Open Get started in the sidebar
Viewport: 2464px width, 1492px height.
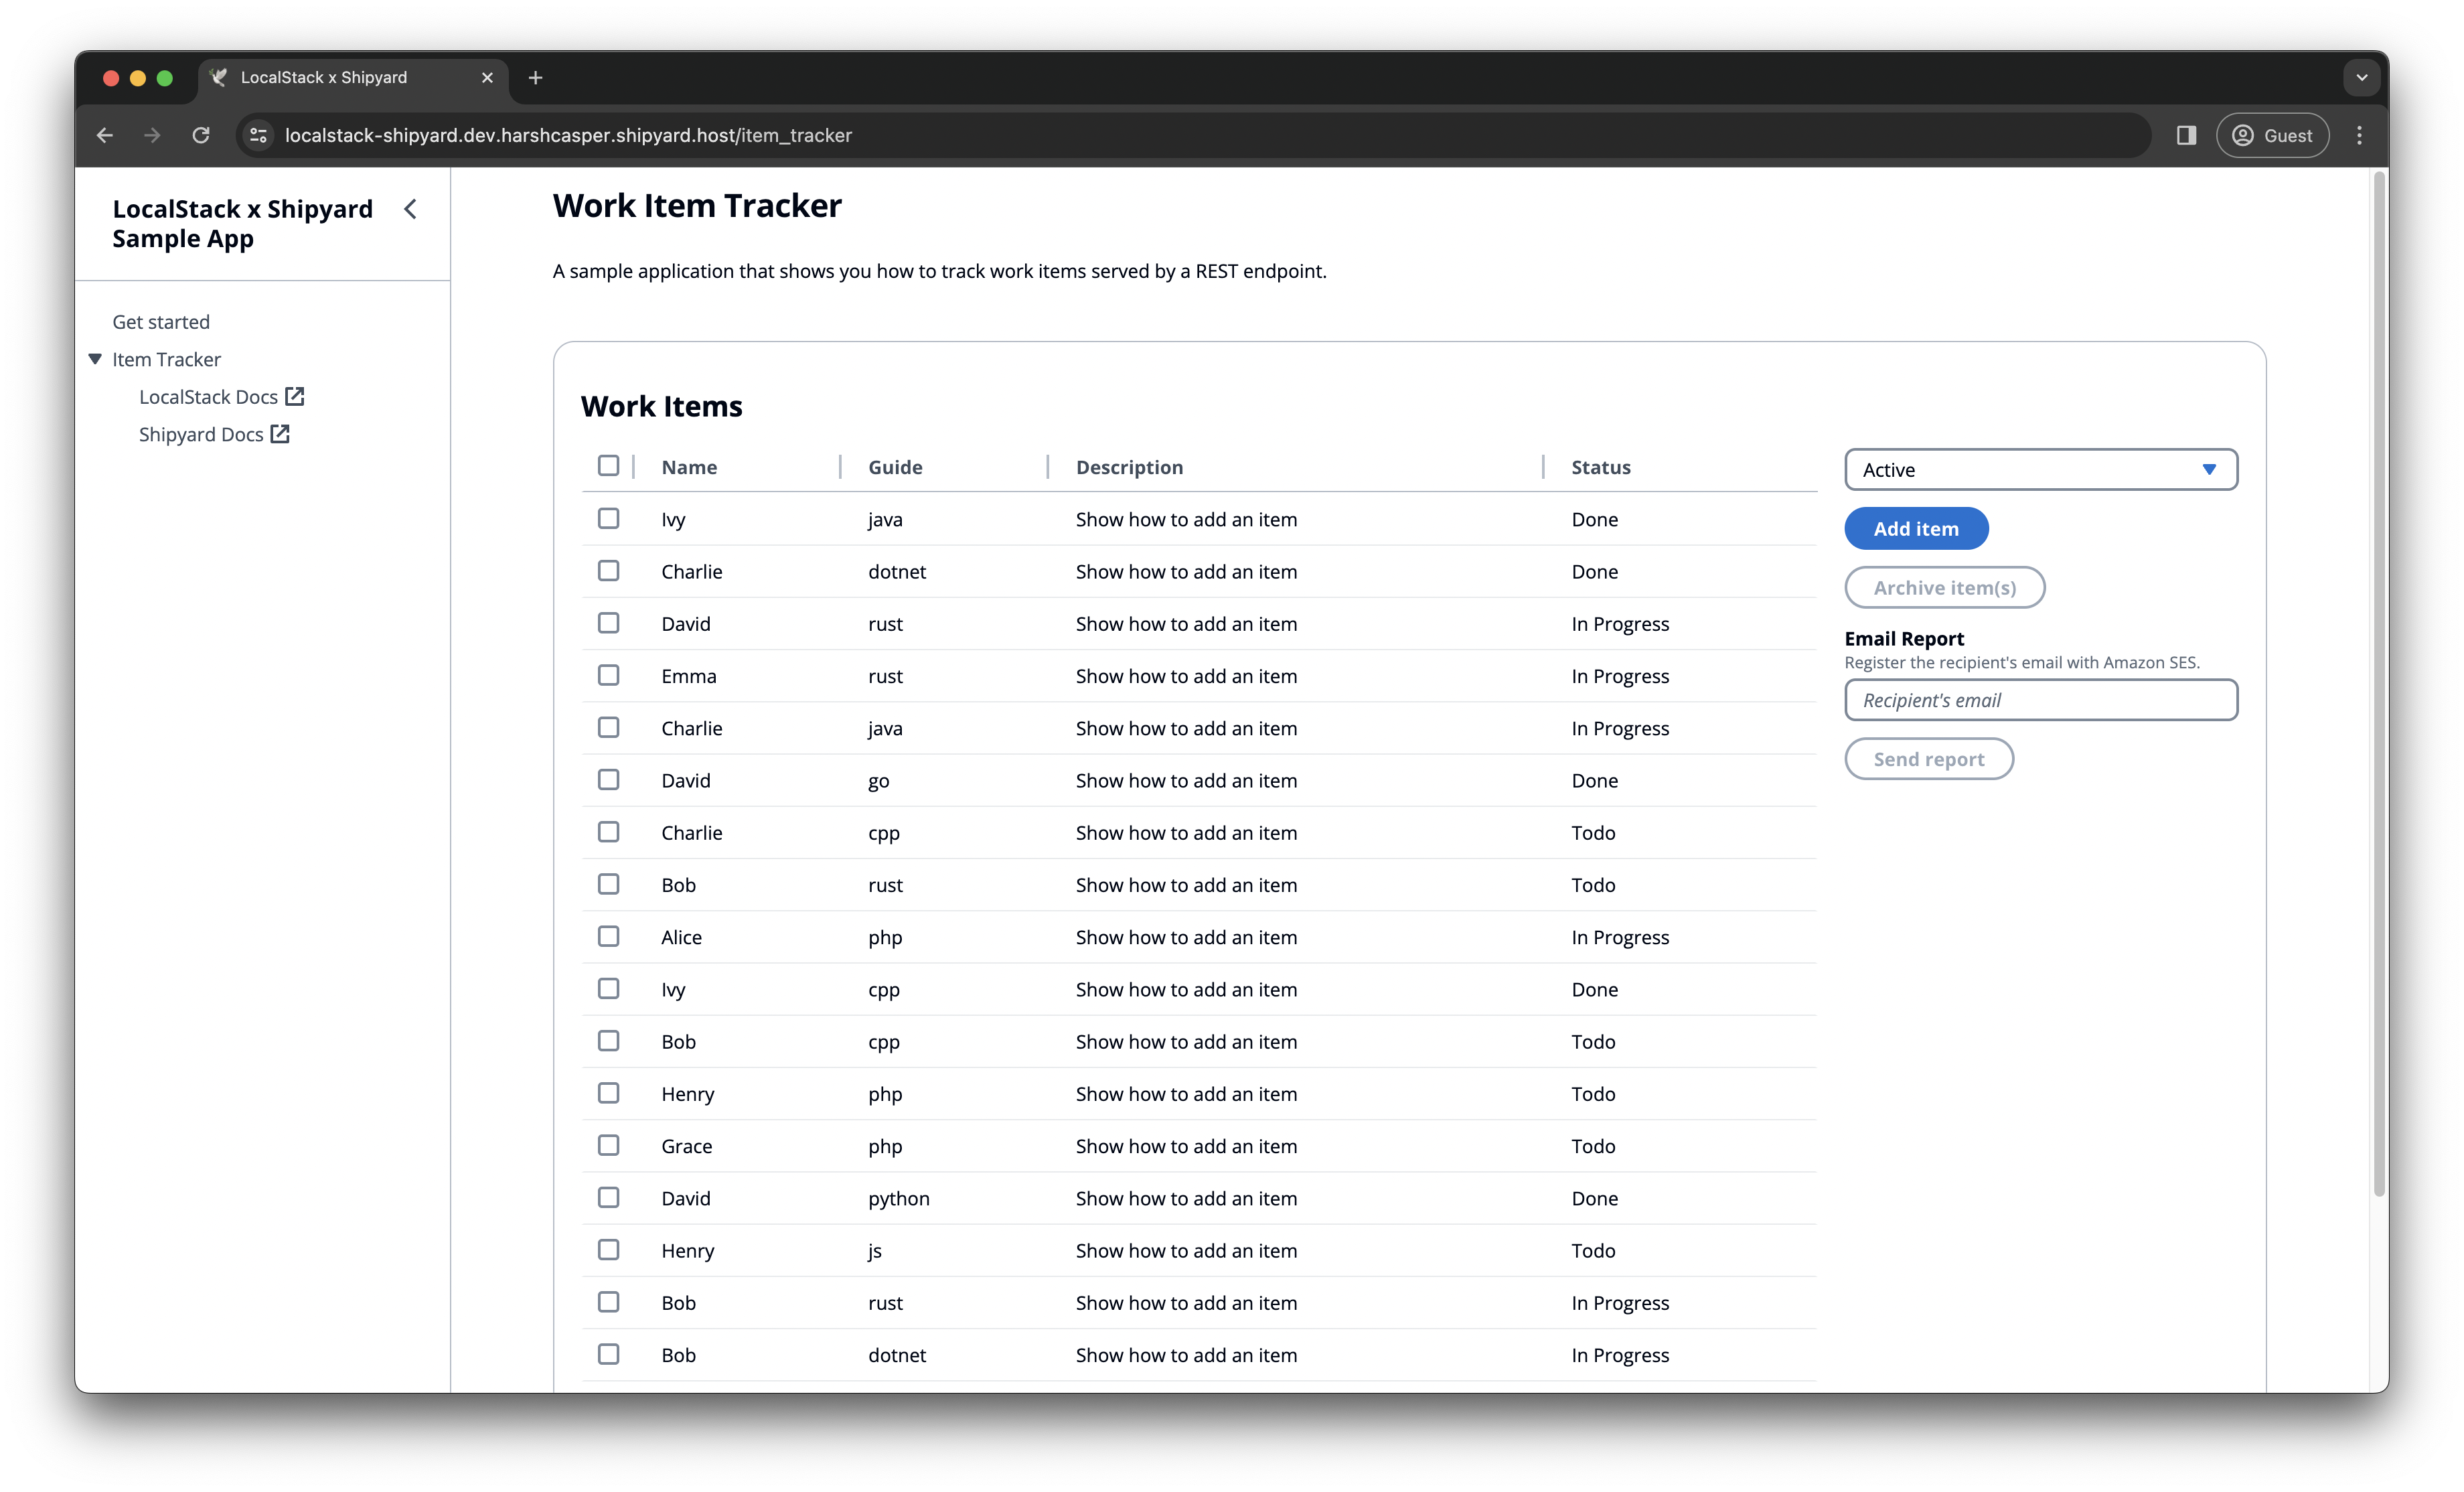(161, 322)
